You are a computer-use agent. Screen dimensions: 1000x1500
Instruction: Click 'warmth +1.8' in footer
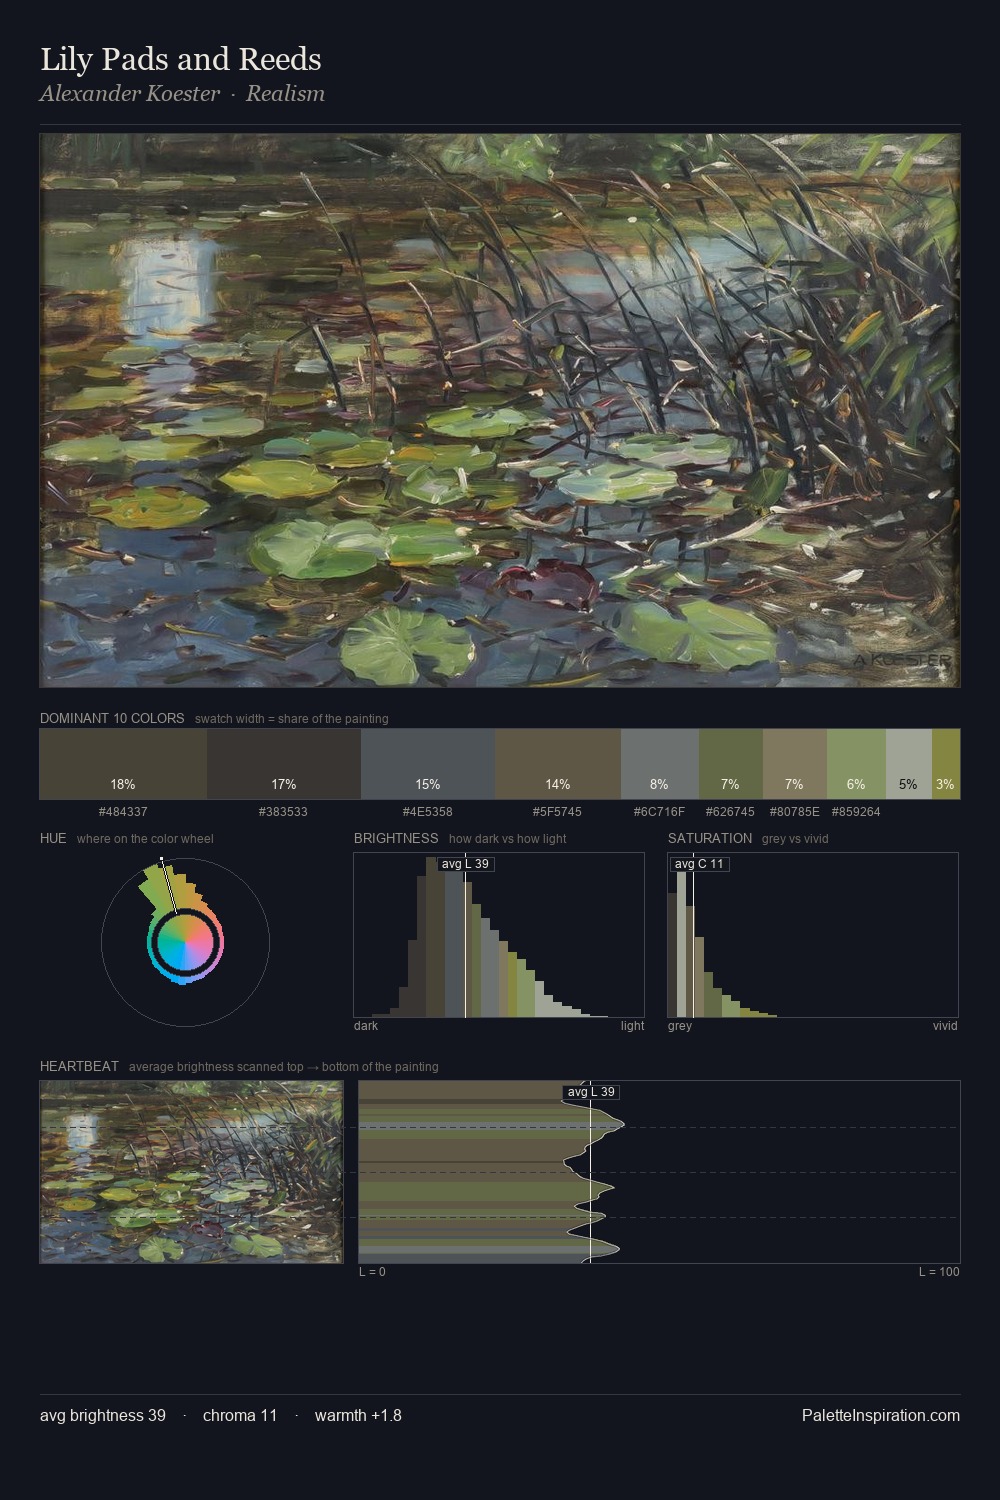pyautogui.click(x=358, y=1415)
